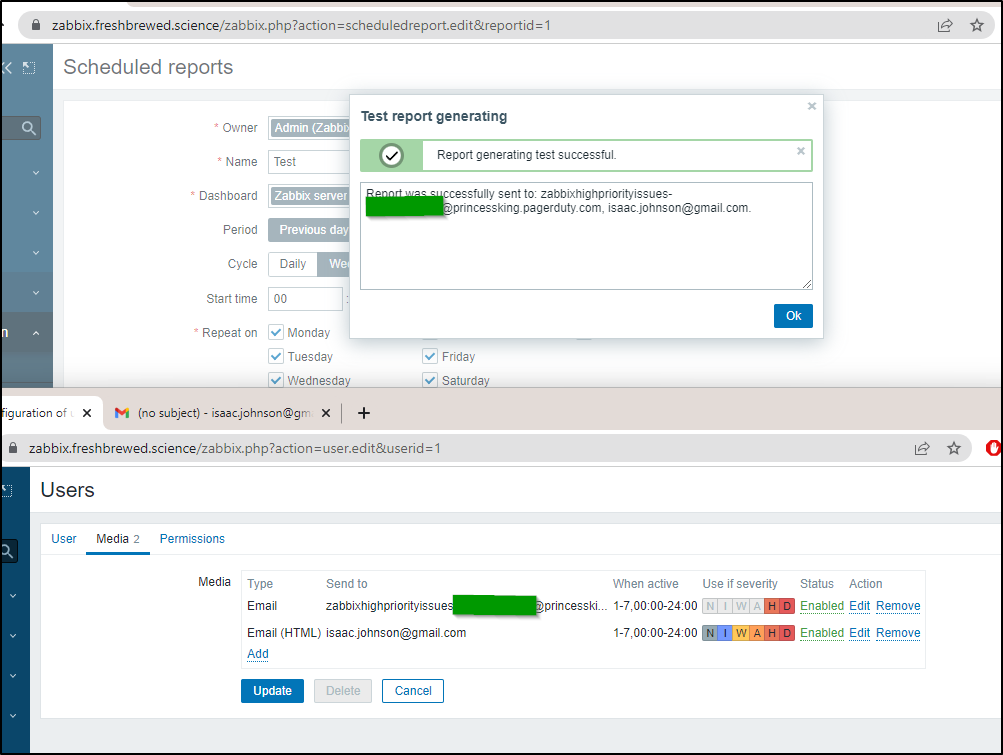
Task: Click orange H severity box in Email row
Action: (772, 606)
